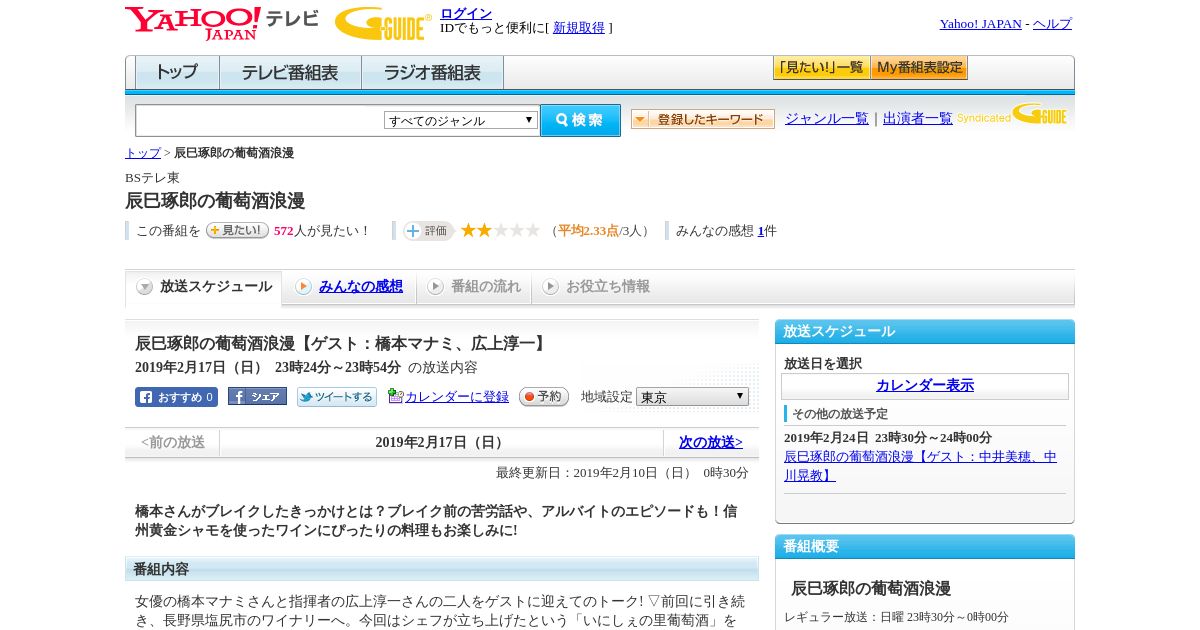Open カレンダー表示 link in schedule panel
1200x630 pixels.
click(925, 386)
